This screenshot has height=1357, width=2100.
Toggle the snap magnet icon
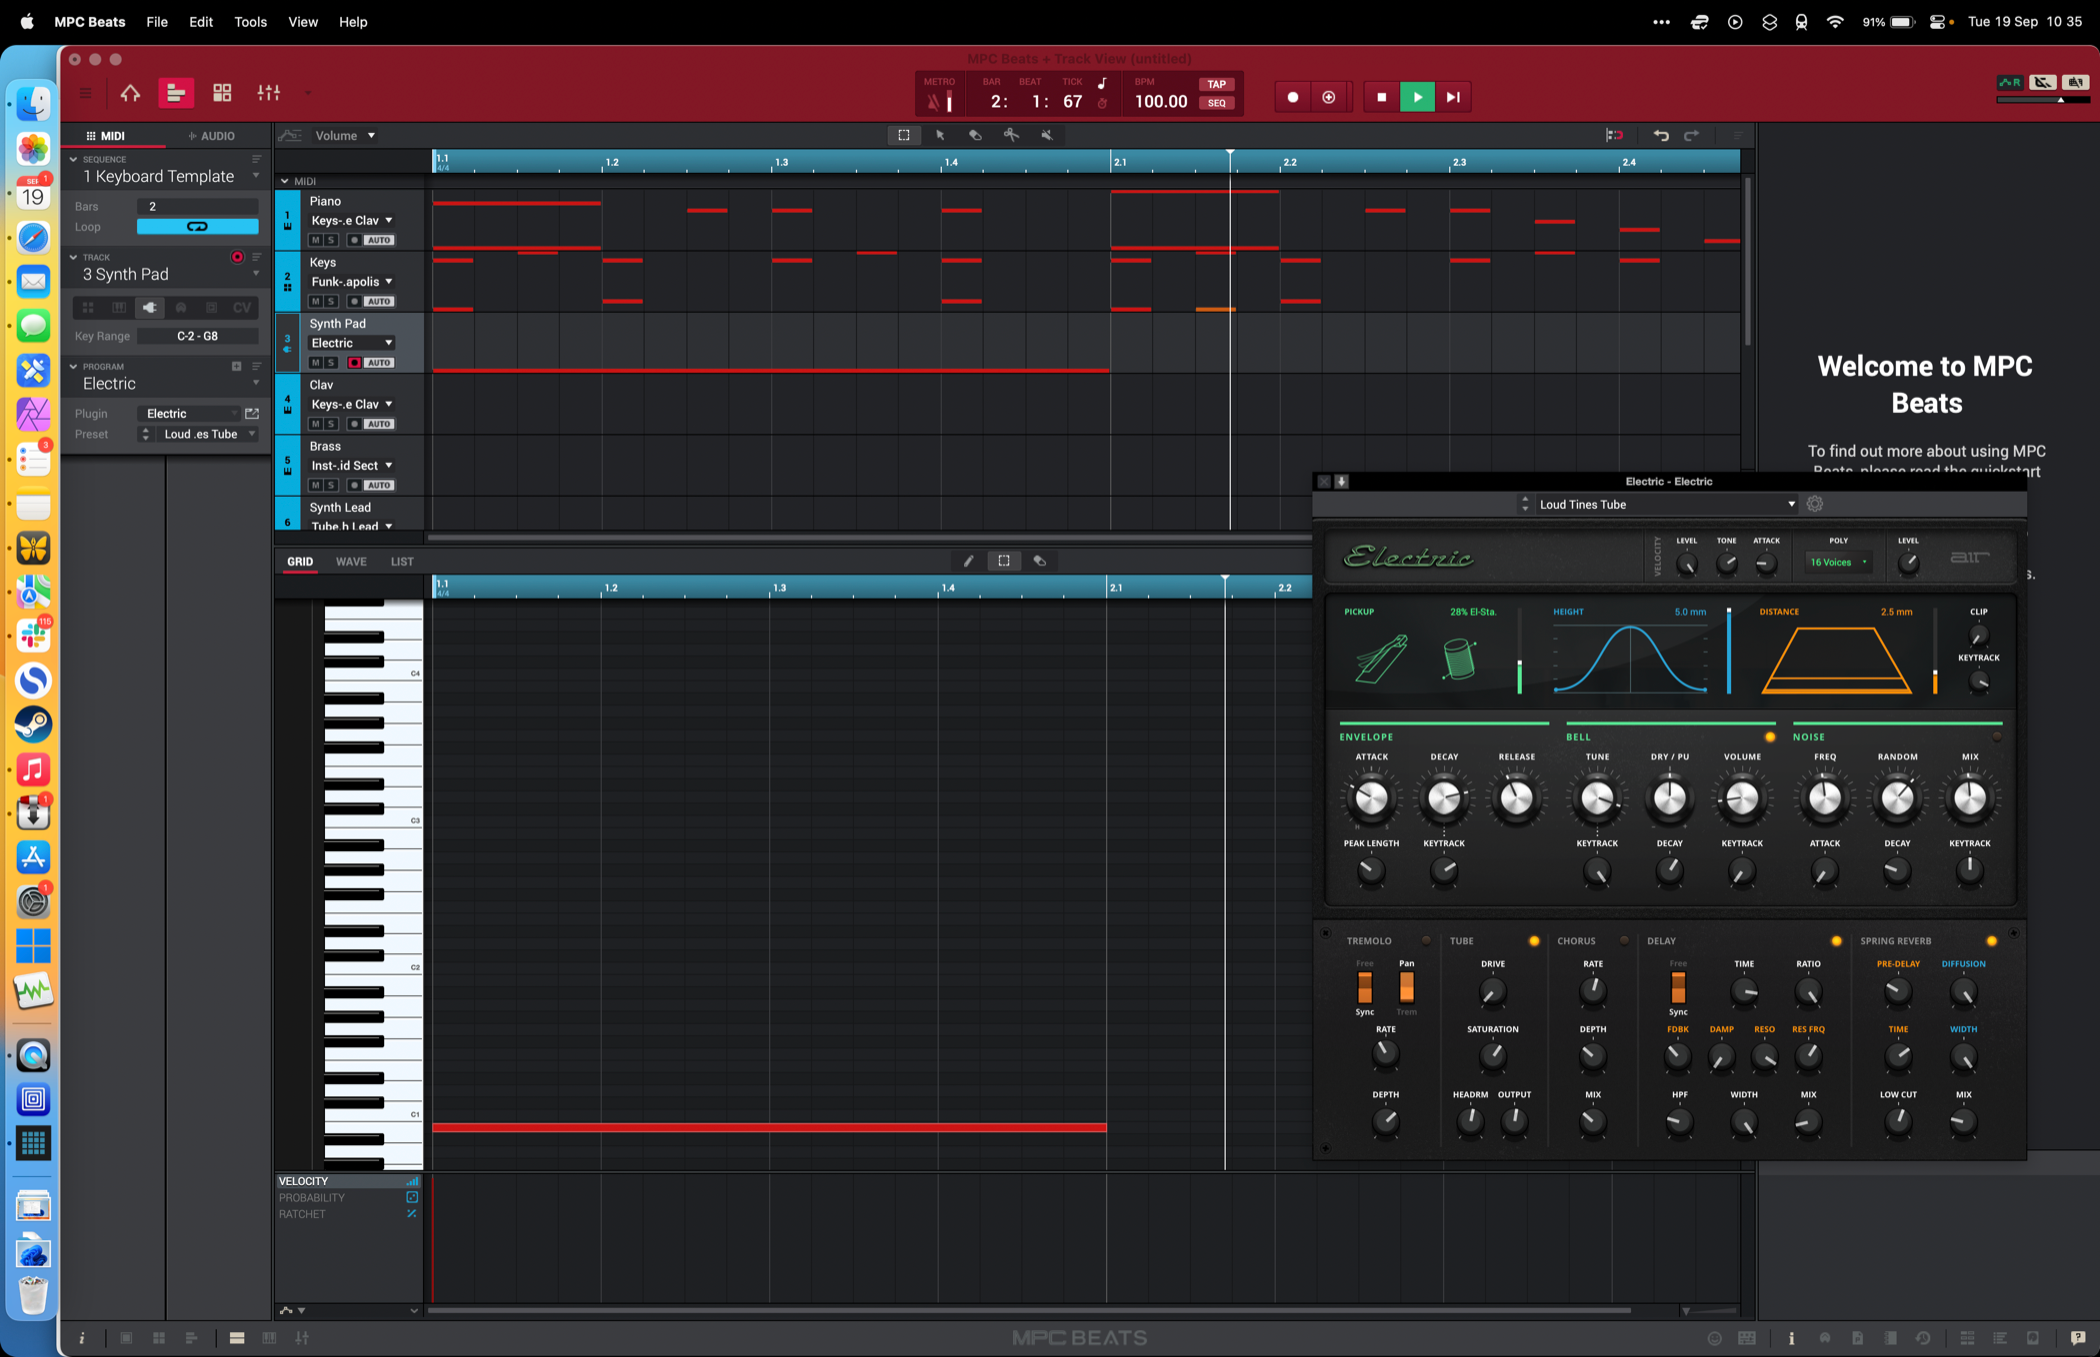click(x=1614, y=135)
